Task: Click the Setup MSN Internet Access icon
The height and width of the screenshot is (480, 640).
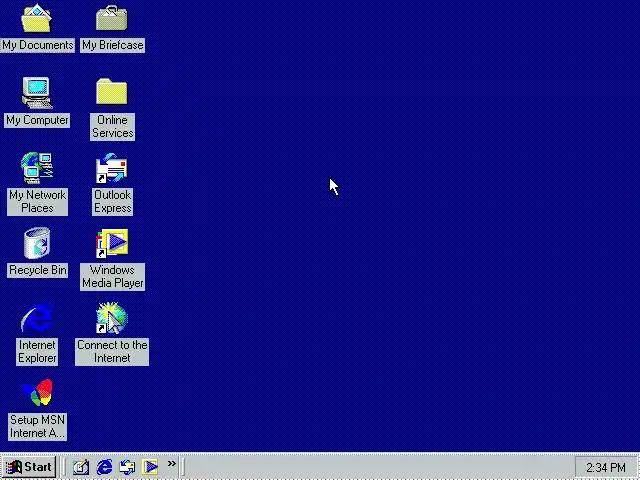Action: [37, 393]
